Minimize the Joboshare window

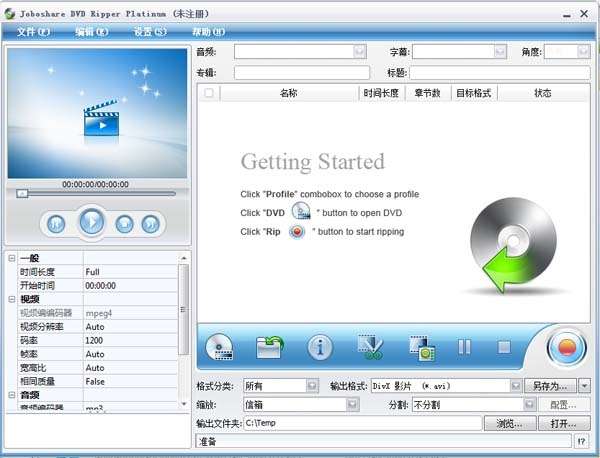click(x=567, y=15)
